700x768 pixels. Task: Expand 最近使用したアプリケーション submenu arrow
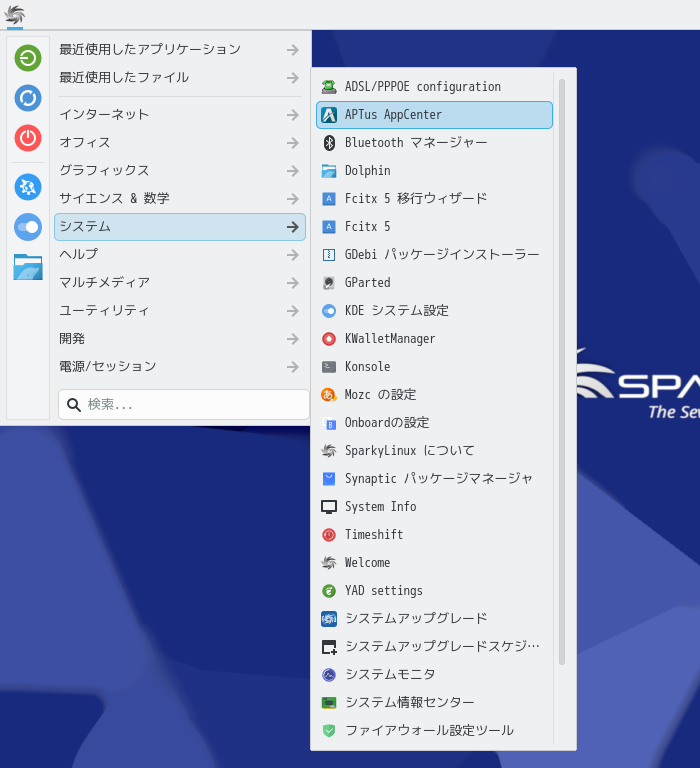(292, 49)
